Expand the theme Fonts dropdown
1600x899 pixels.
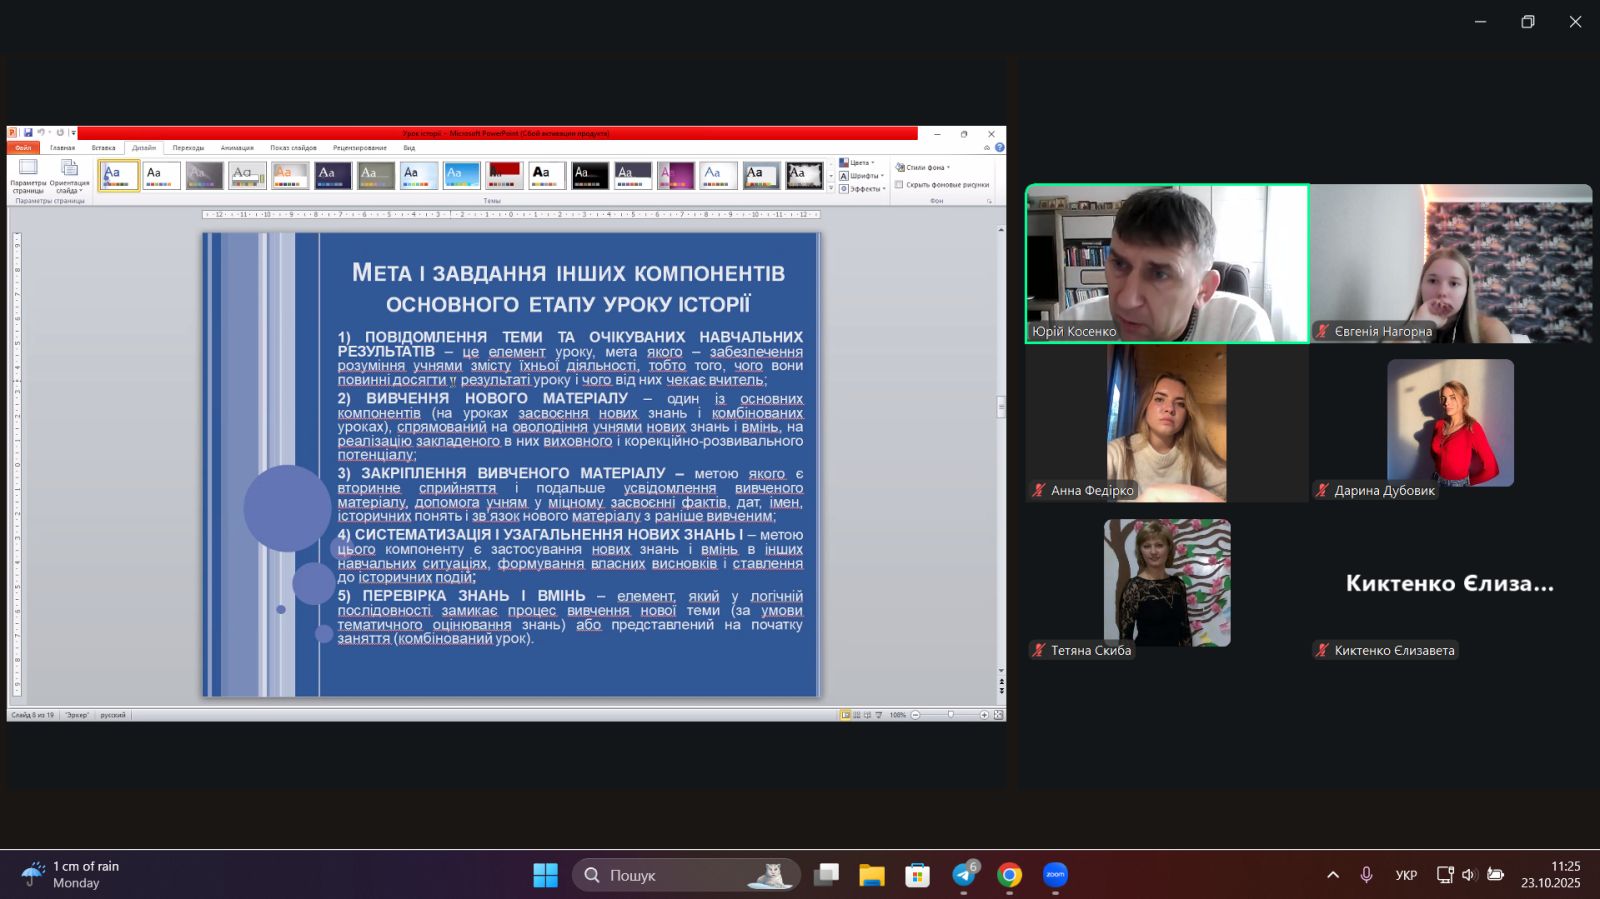(x=860, y=176)
